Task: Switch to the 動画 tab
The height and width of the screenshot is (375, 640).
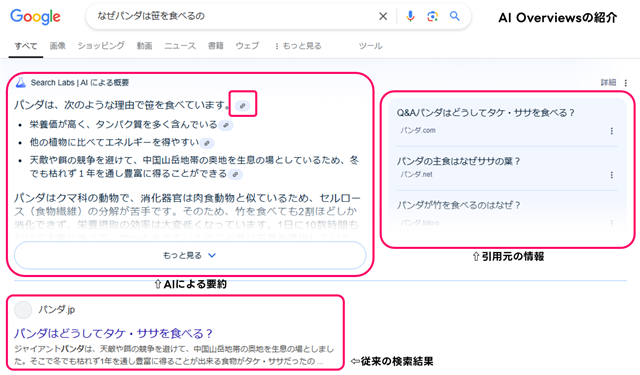Action: 144,46
